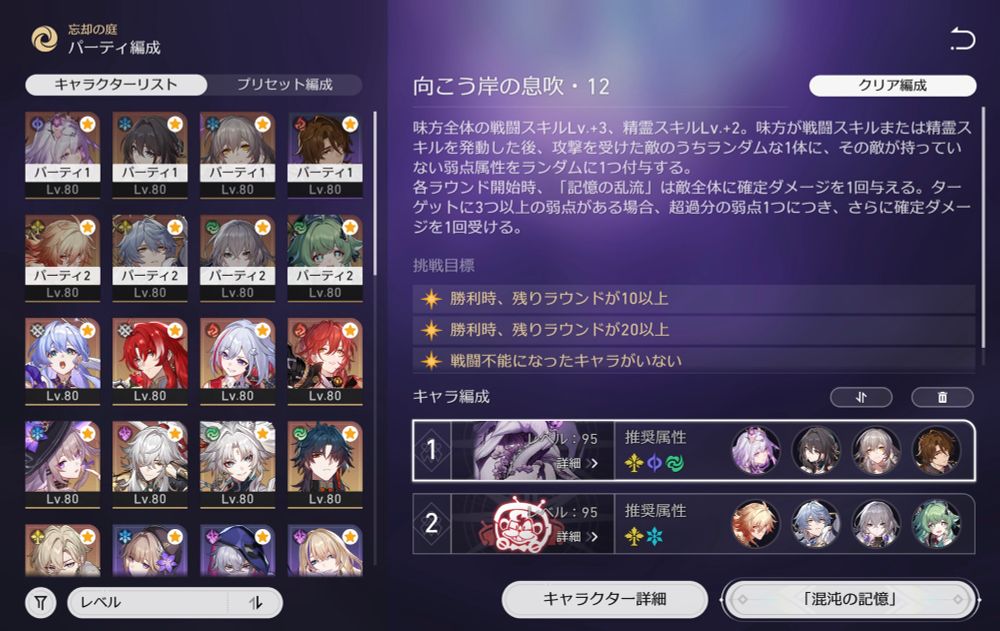Switch to プリセット編成 tab
Screen dimensions: 1000x631
pyautogui.click(x=284, y=85)
